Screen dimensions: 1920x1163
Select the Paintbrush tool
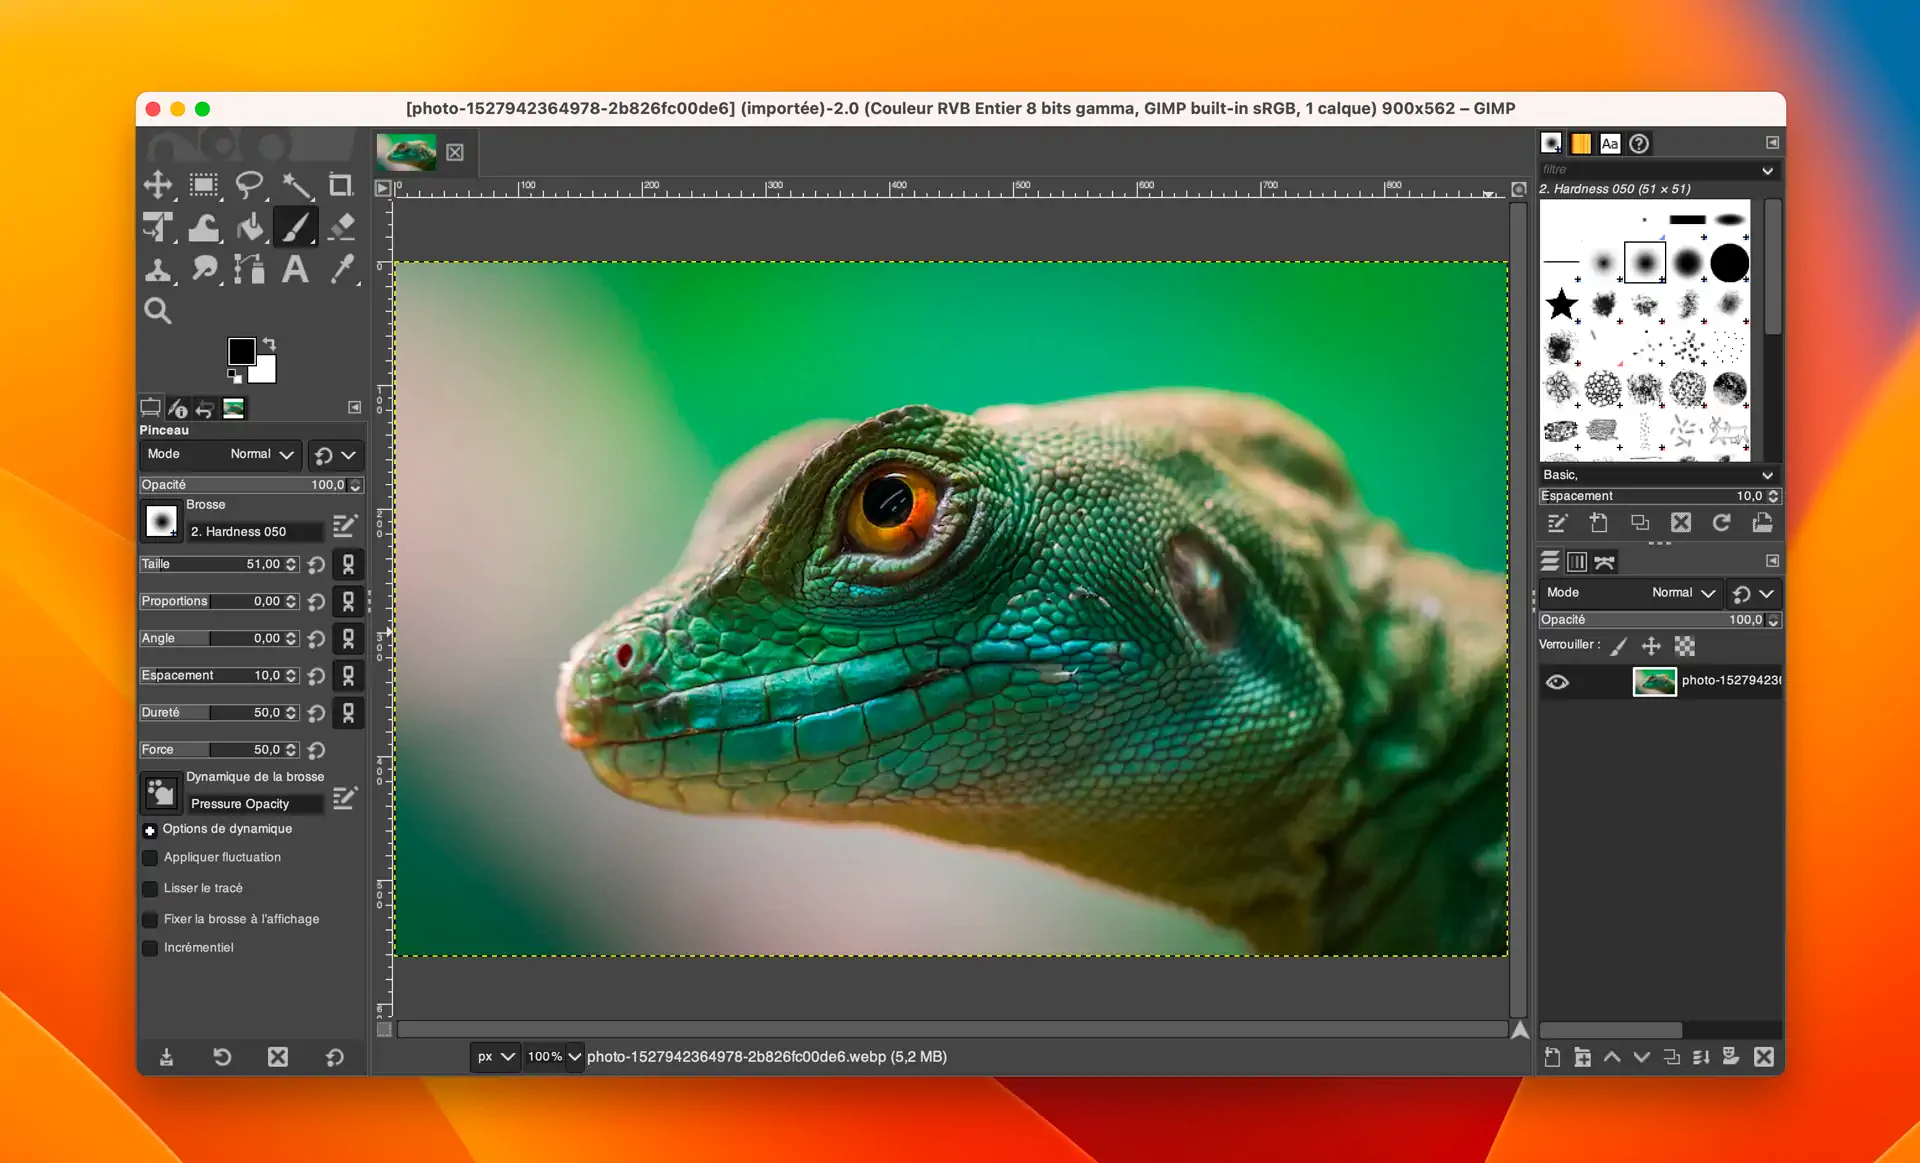click(296, 227)
